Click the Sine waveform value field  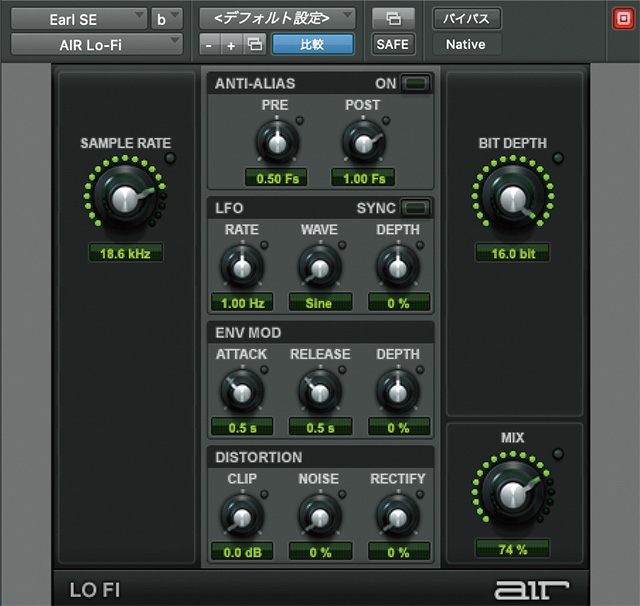[x=320, y=302]
